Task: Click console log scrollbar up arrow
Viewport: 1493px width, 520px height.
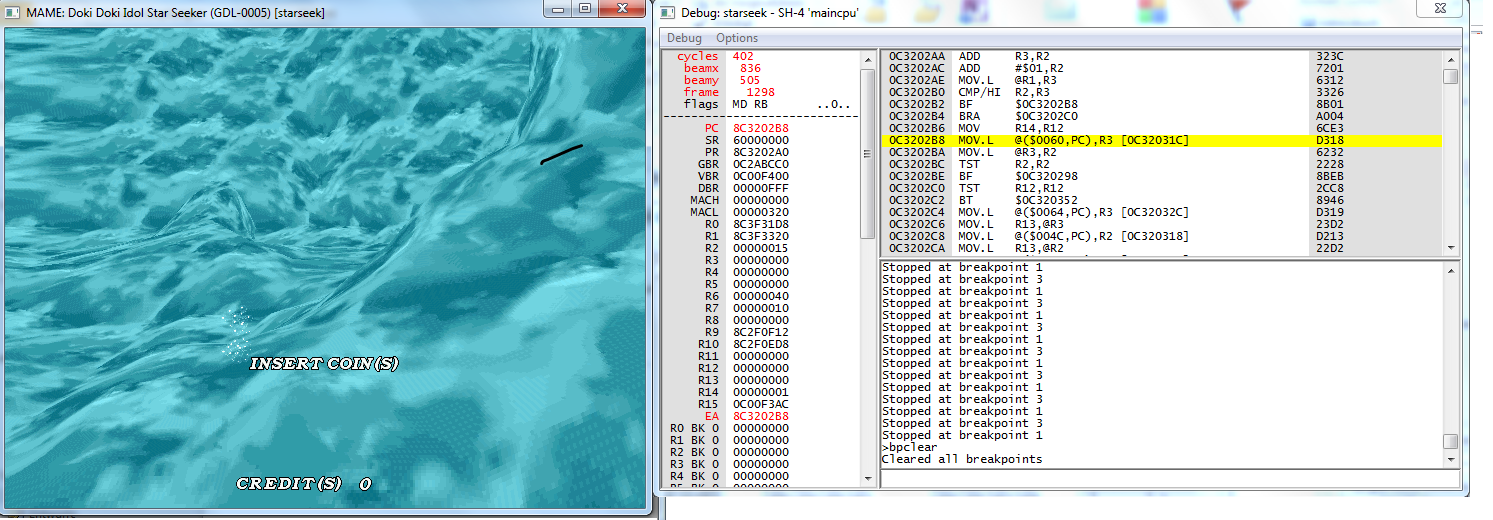Action: 1450,269
